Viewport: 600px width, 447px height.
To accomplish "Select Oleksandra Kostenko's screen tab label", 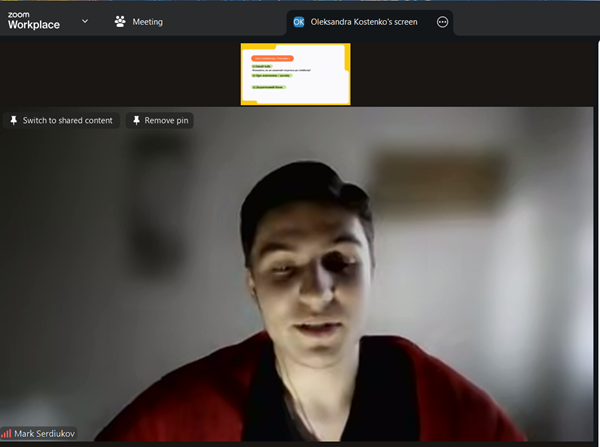I will [x=364, y=22].
